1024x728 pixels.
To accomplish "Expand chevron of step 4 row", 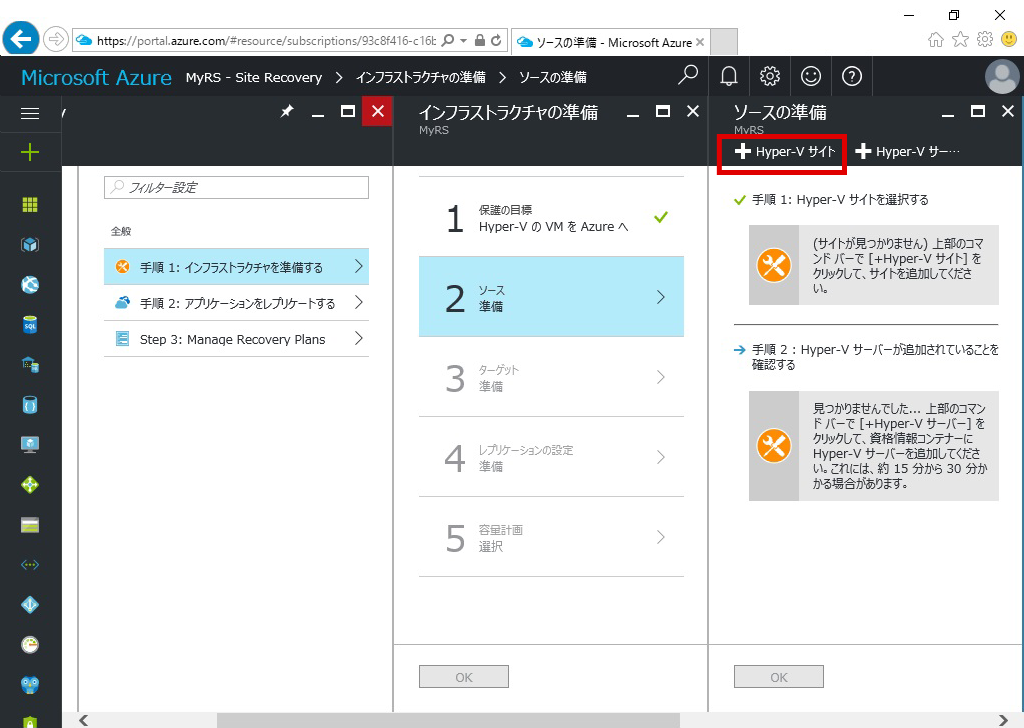I will (x=661, y=457).
